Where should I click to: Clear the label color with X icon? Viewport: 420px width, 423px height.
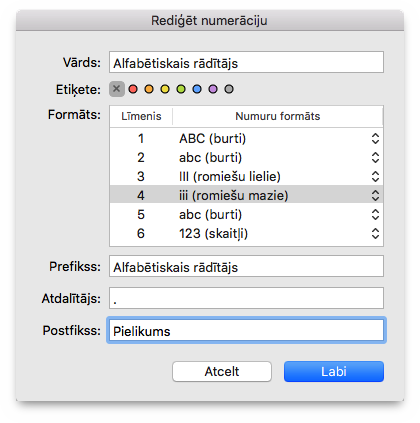[117, 89]
